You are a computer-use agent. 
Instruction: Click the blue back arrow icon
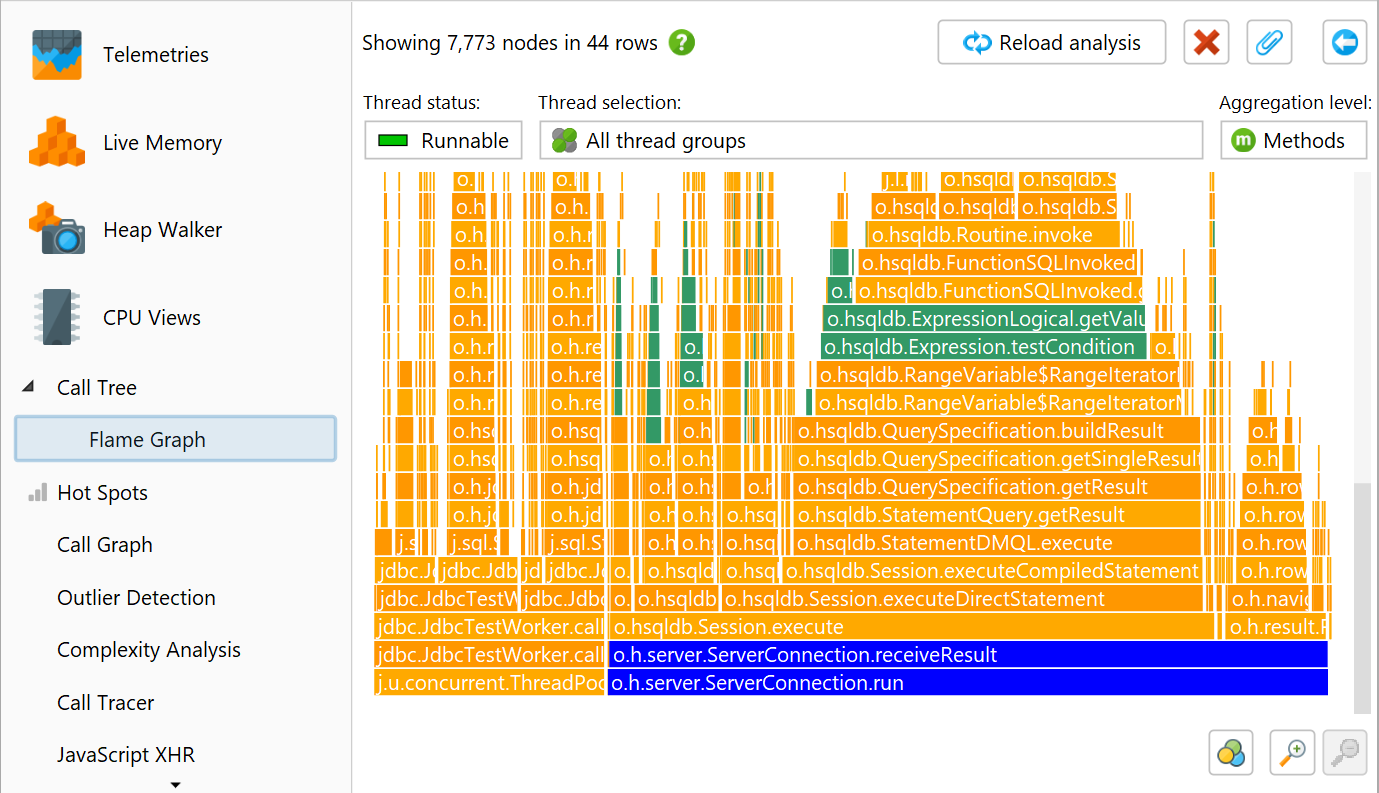[x=1345, y=43]
